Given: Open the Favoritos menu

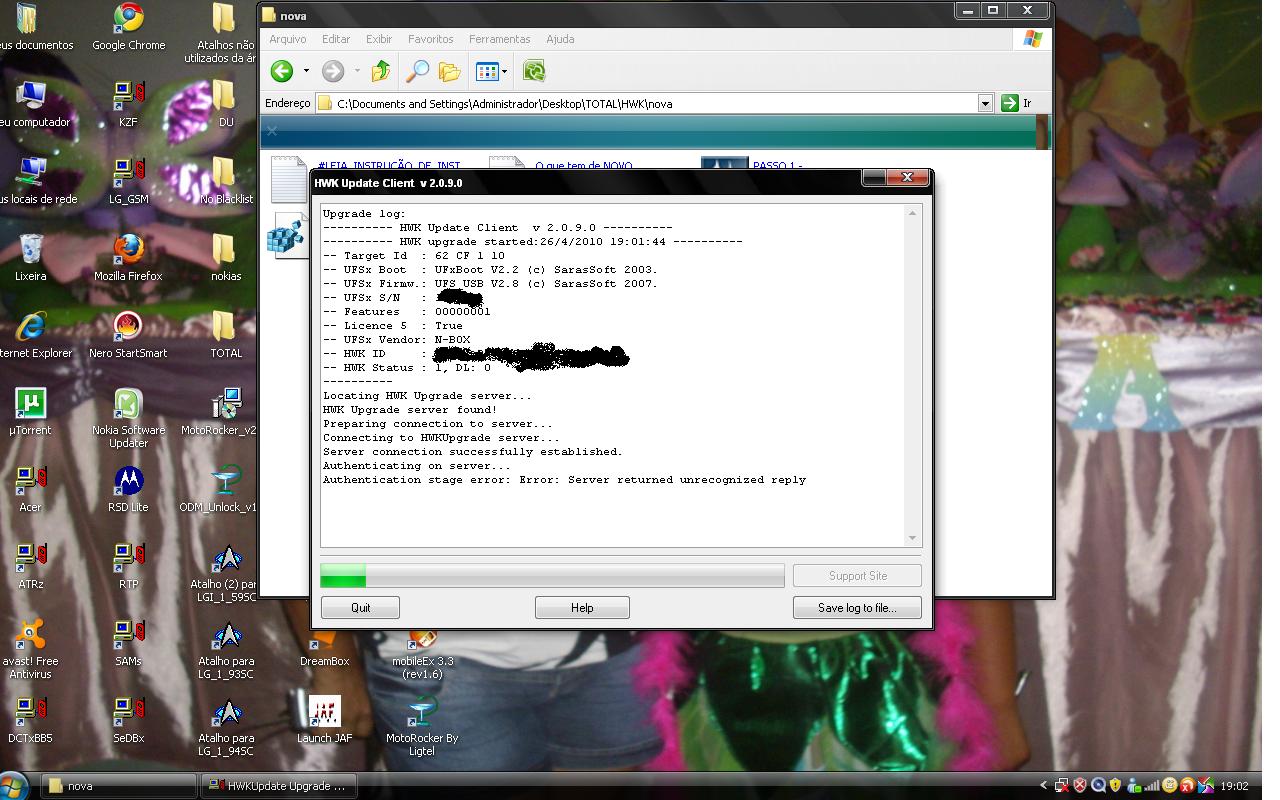Looking at the screenshot, I should coord(430,39).
